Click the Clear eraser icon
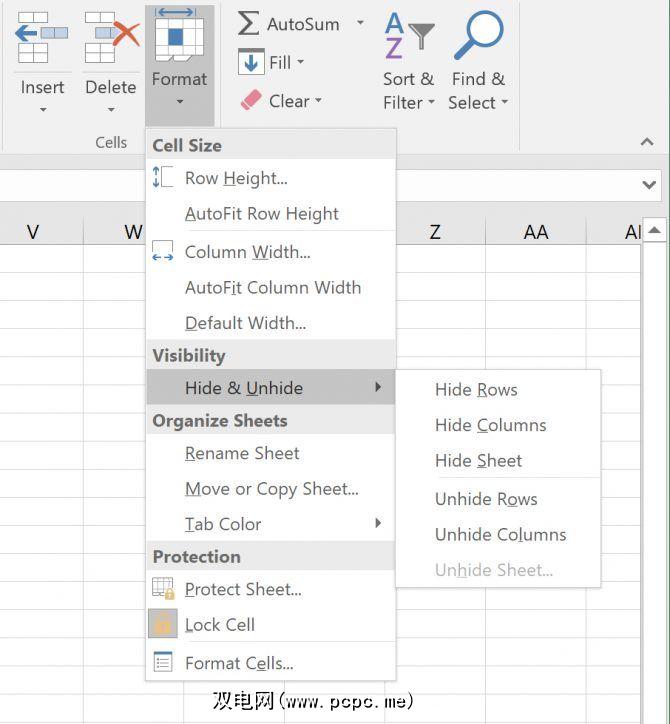The height and width of the screenshot is (724, 670). (x=250, y=100)
